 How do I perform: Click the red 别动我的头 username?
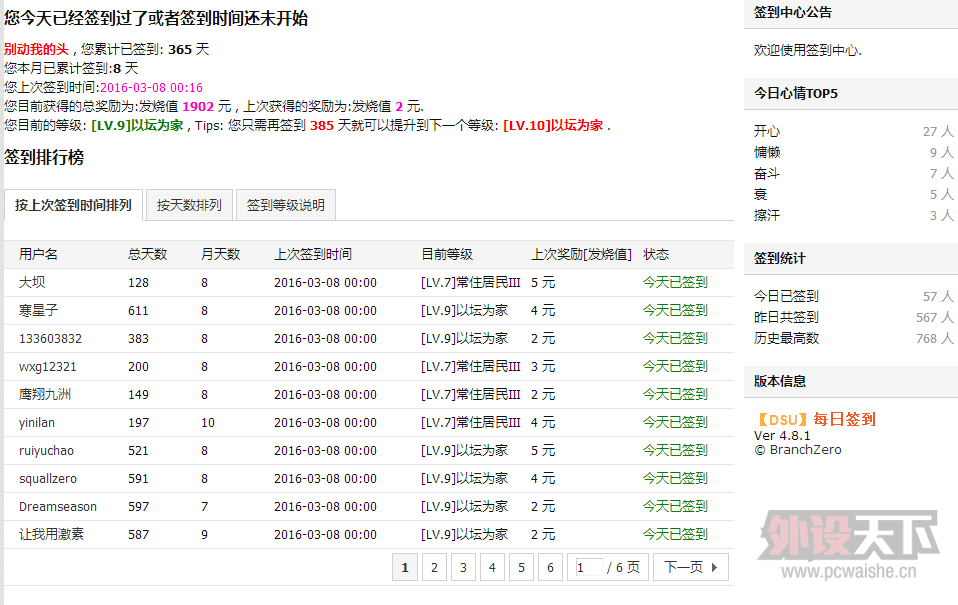pyautogui.click(x=36, y=49)
